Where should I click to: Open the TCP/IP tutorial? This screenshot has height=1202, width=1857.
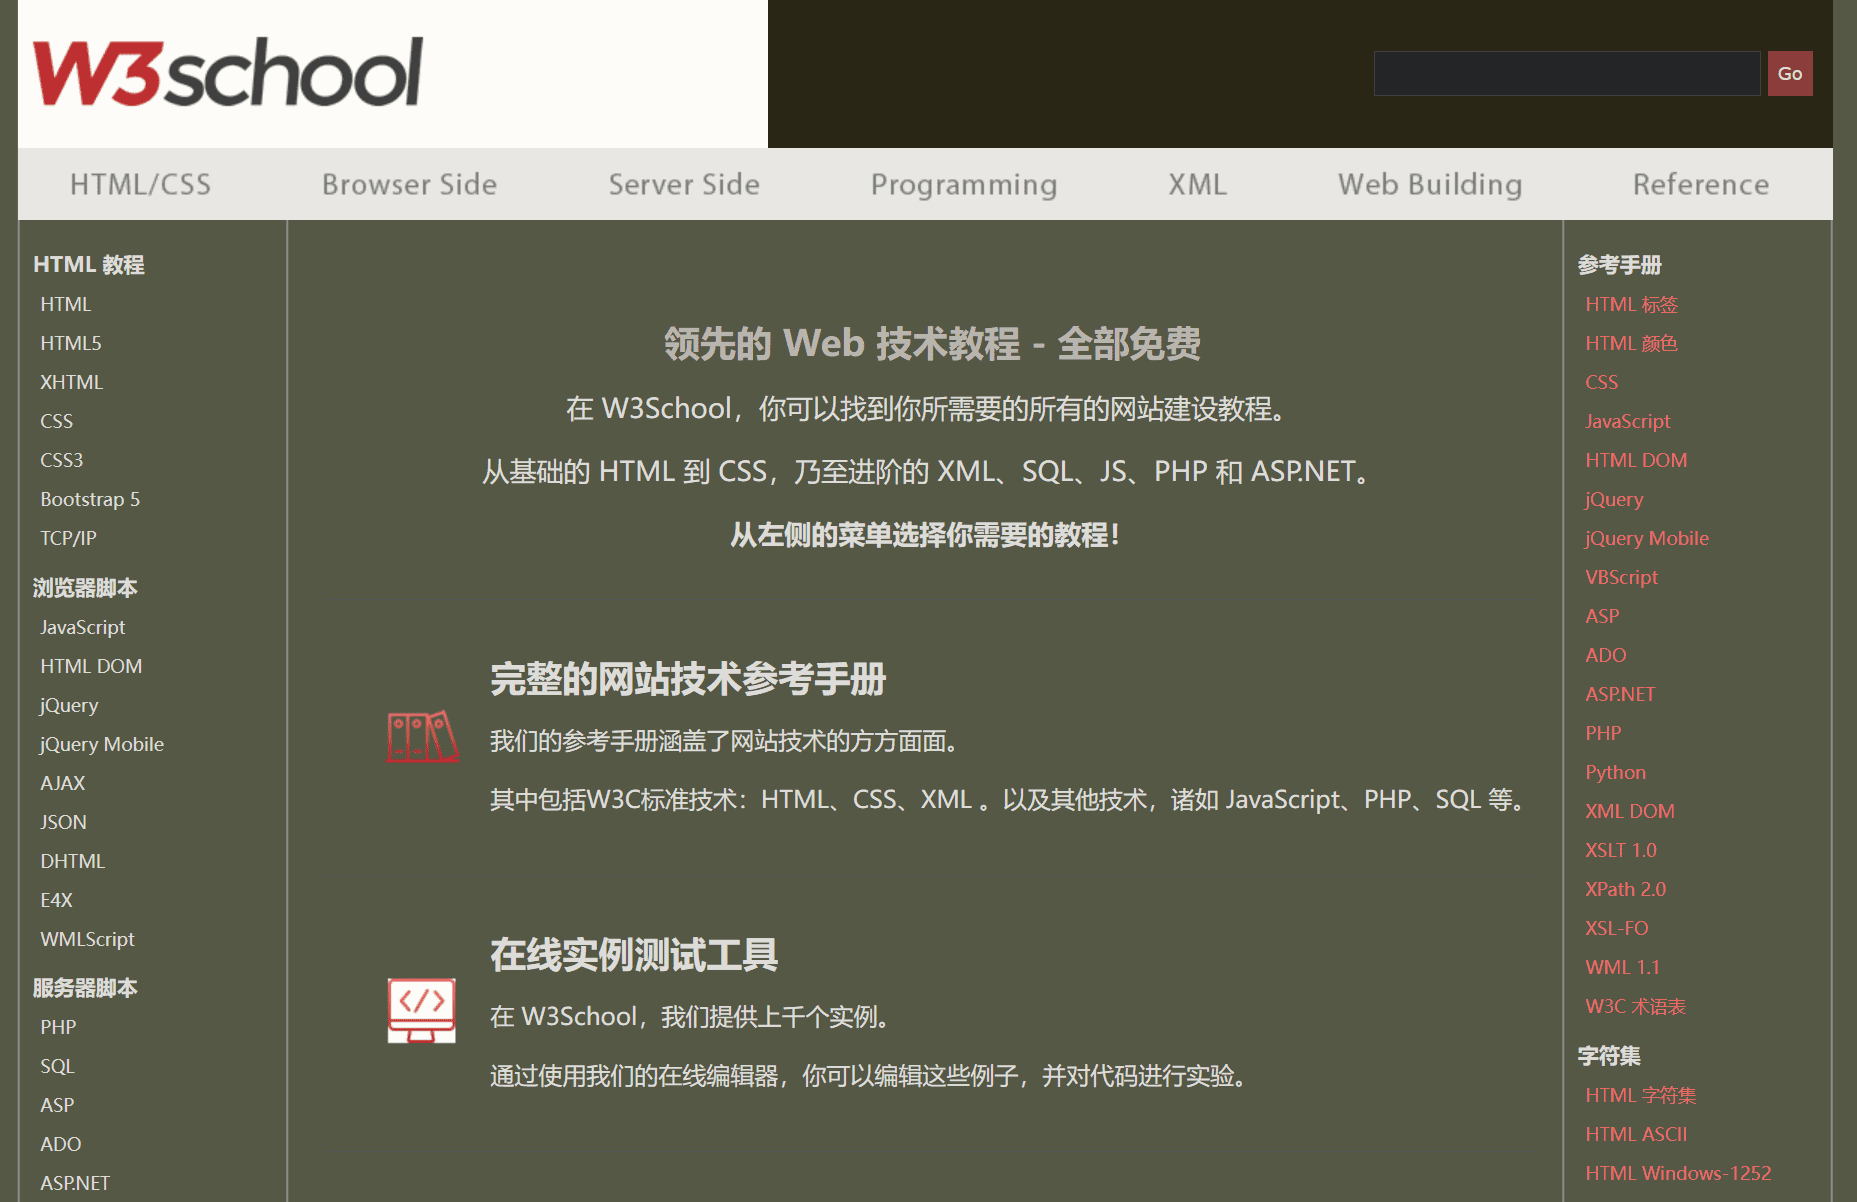(x=67, y=538)
